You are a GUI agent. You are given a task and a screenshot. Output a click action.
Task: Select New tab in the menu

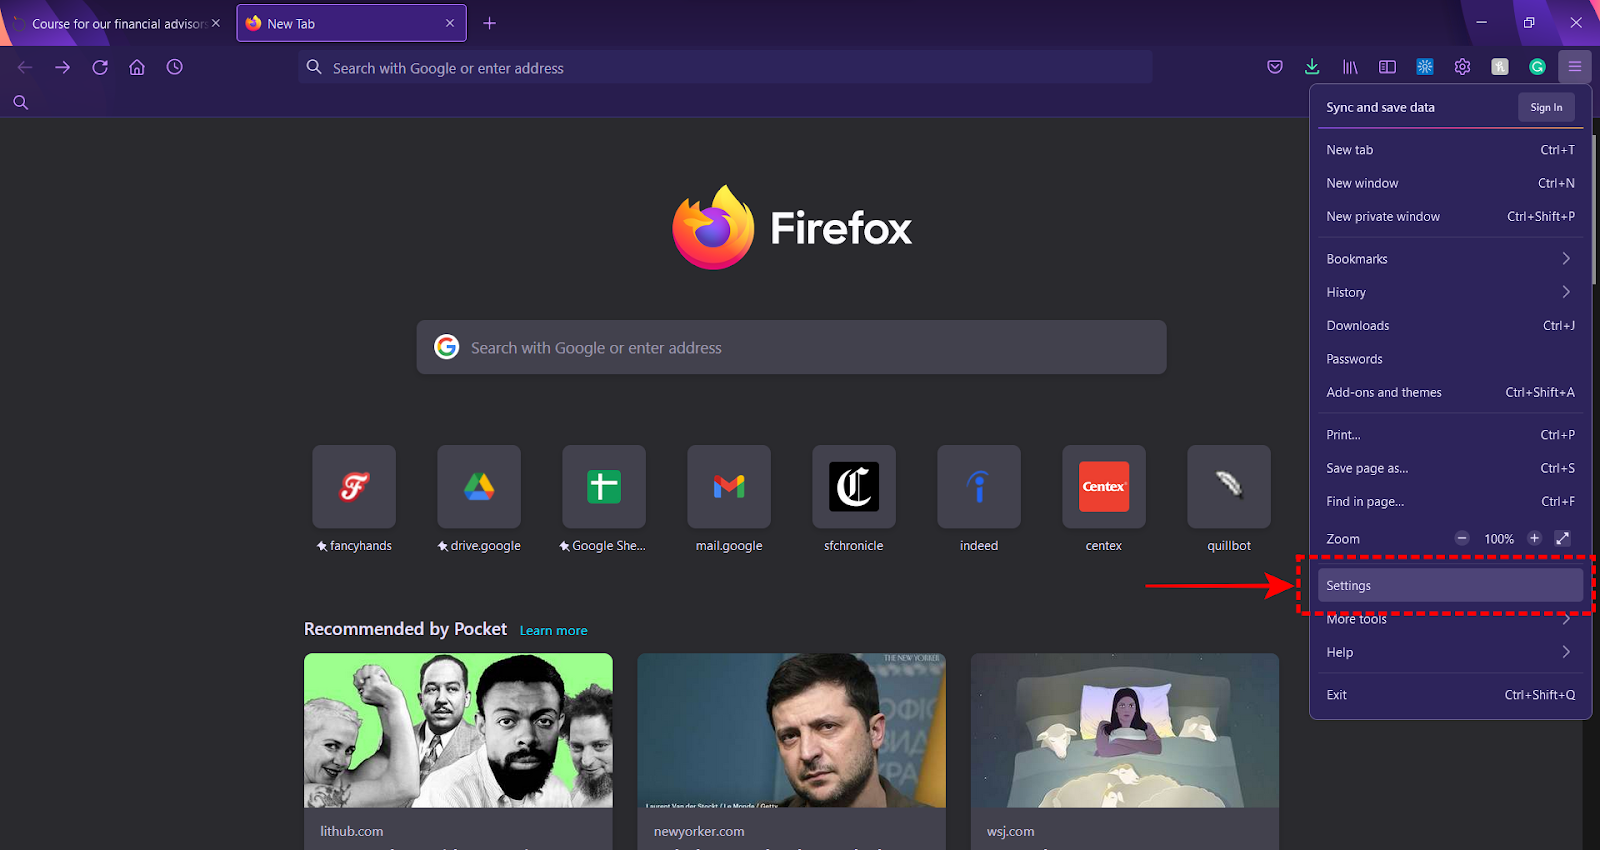click(1450, 150)
